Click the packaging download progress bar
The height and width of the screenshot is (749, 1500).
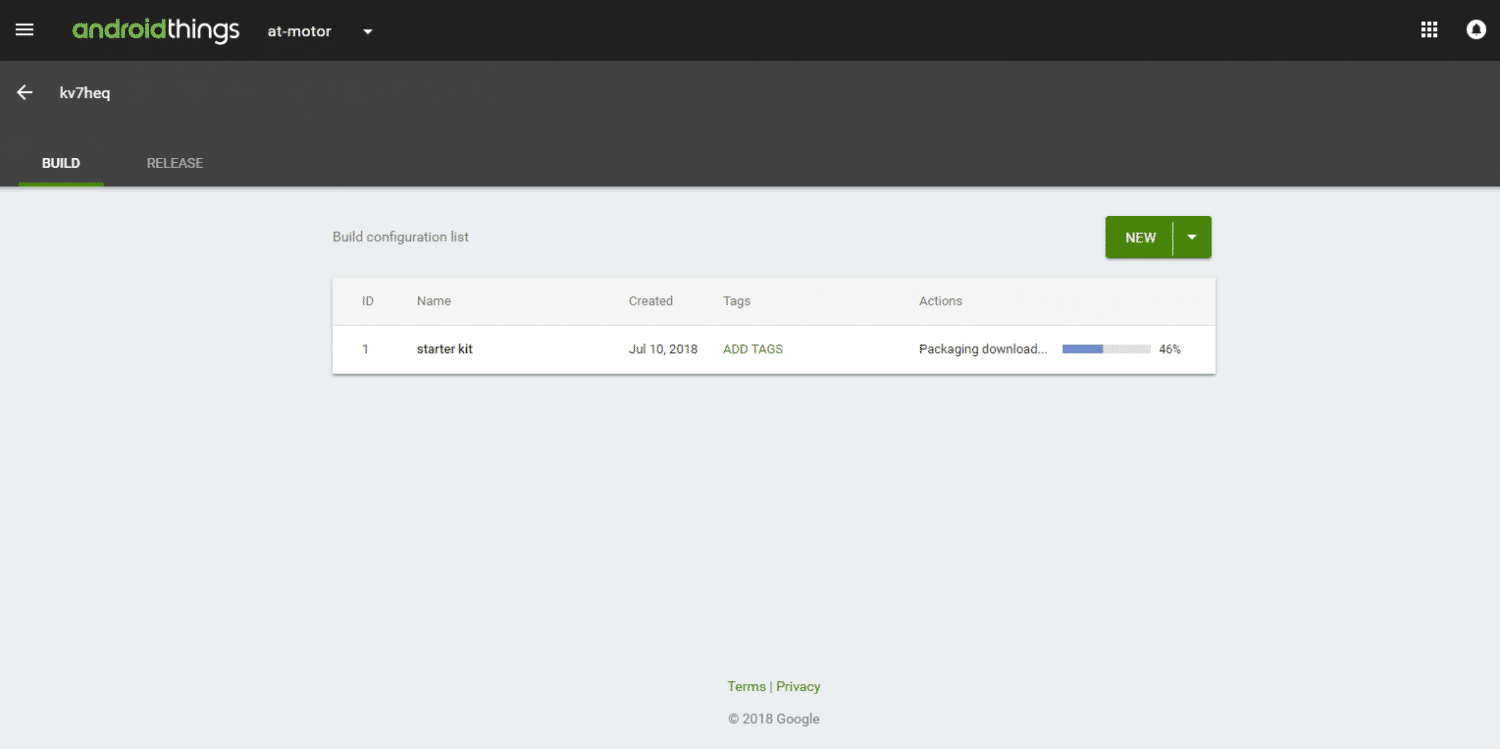coord(1106,349)
